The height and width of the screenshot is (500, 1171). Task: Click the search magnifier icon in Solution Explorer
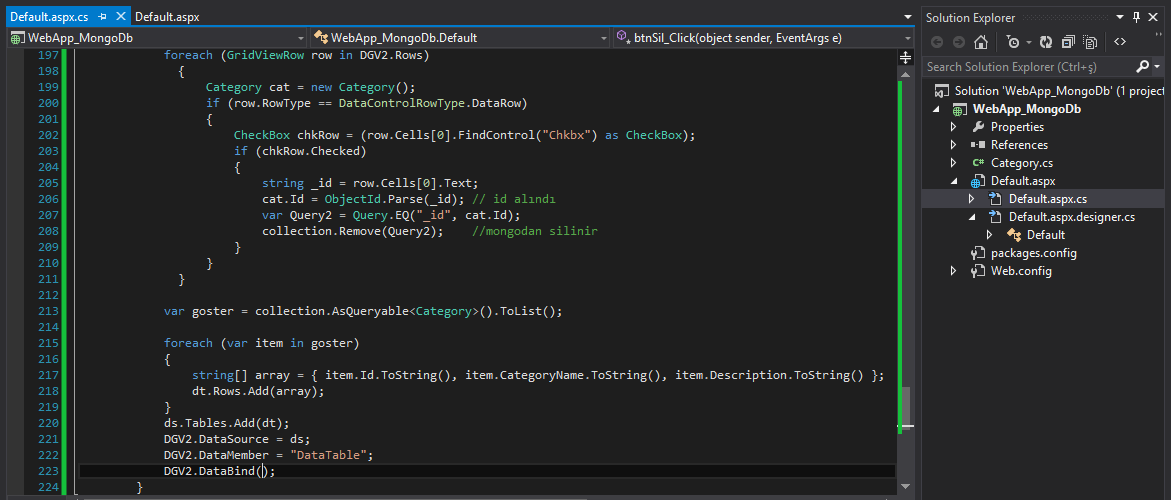[x=1142, y=67]
